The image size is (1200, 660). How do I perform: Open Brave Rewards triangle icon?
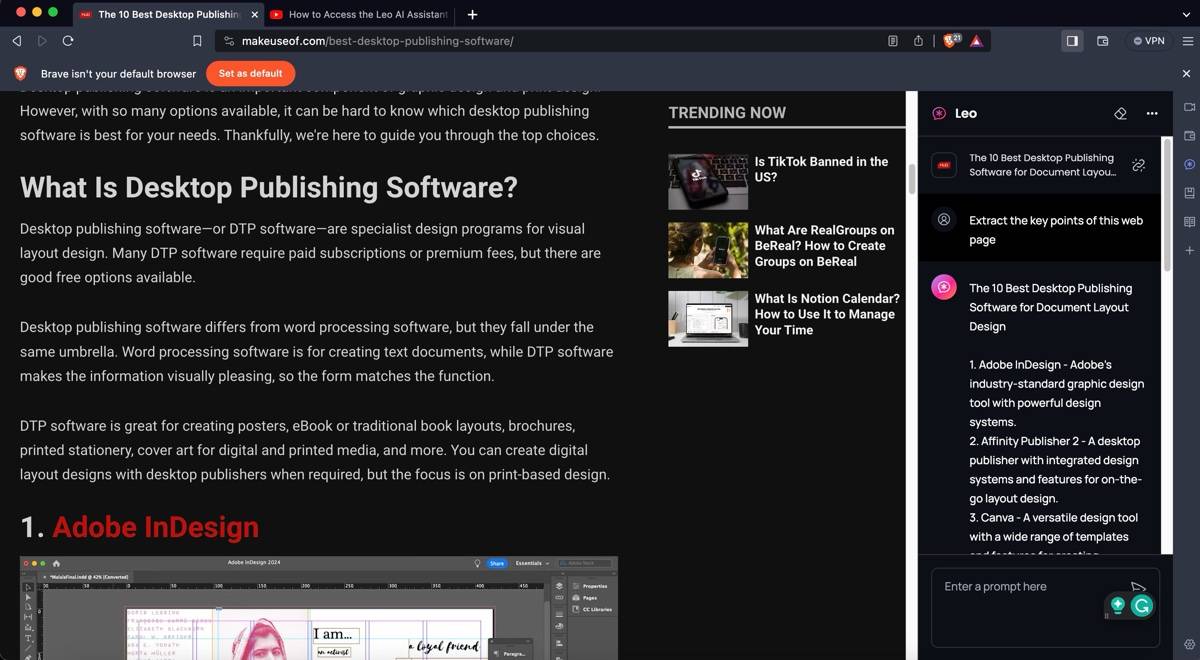click(976, 41)
